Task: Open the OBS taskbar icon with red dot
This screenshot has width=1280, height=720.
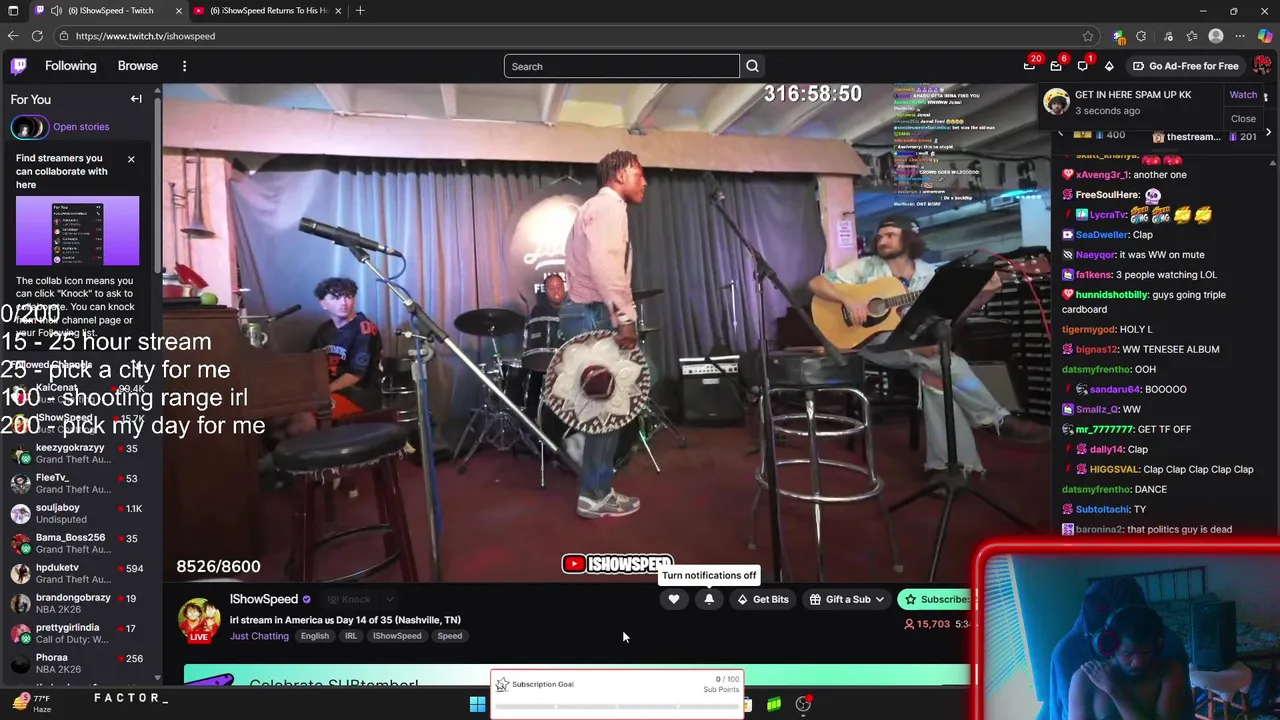Action: [x=803, y=704]
